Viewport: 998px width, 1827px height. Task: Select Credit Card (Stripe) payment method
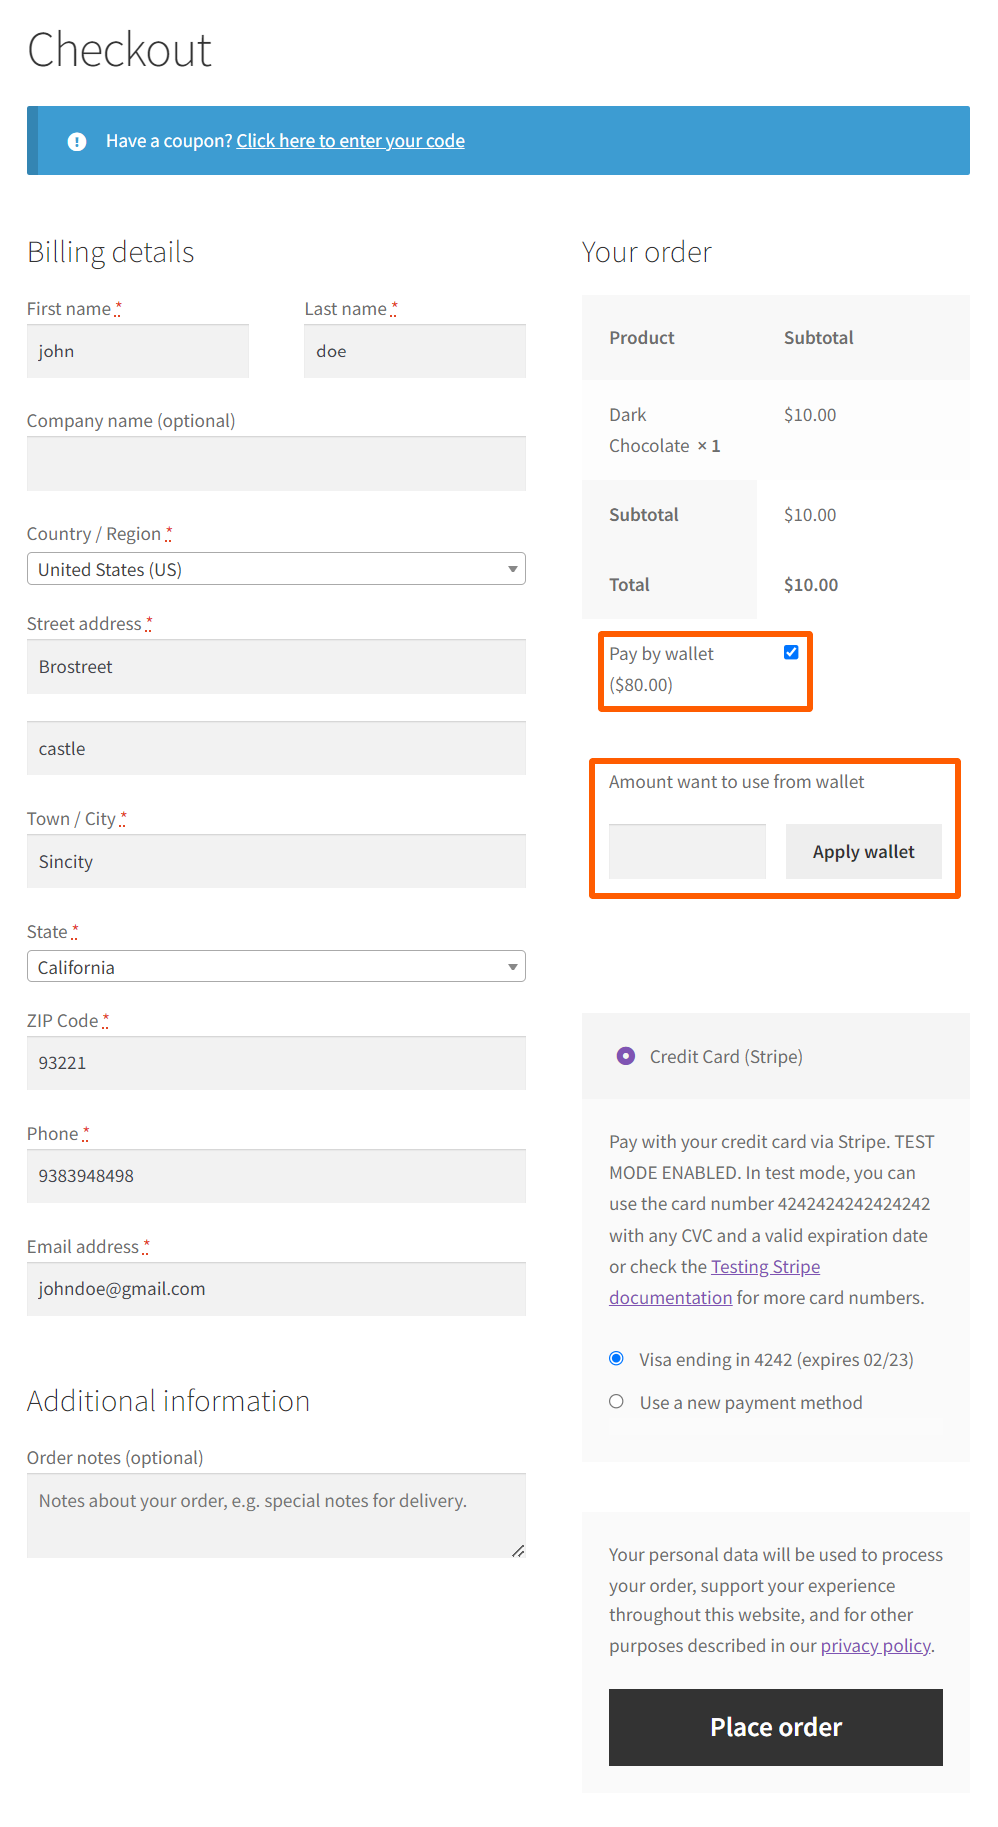click(x=626, y=1056)
